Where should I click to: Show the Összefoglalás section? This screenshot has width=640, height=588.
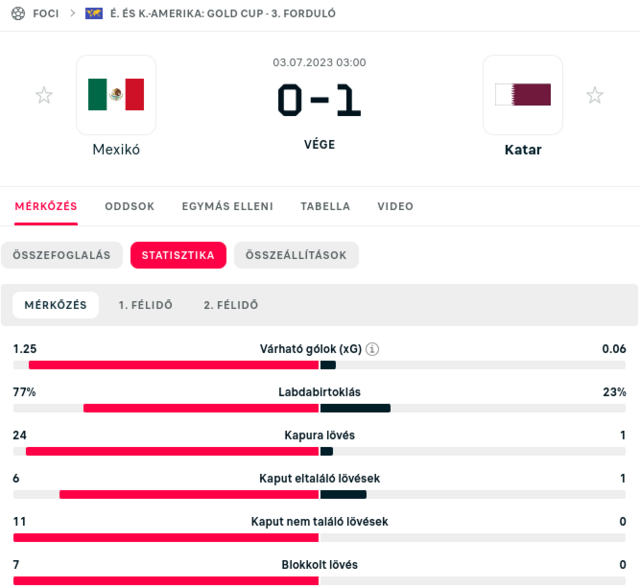[x=62, y=255]
